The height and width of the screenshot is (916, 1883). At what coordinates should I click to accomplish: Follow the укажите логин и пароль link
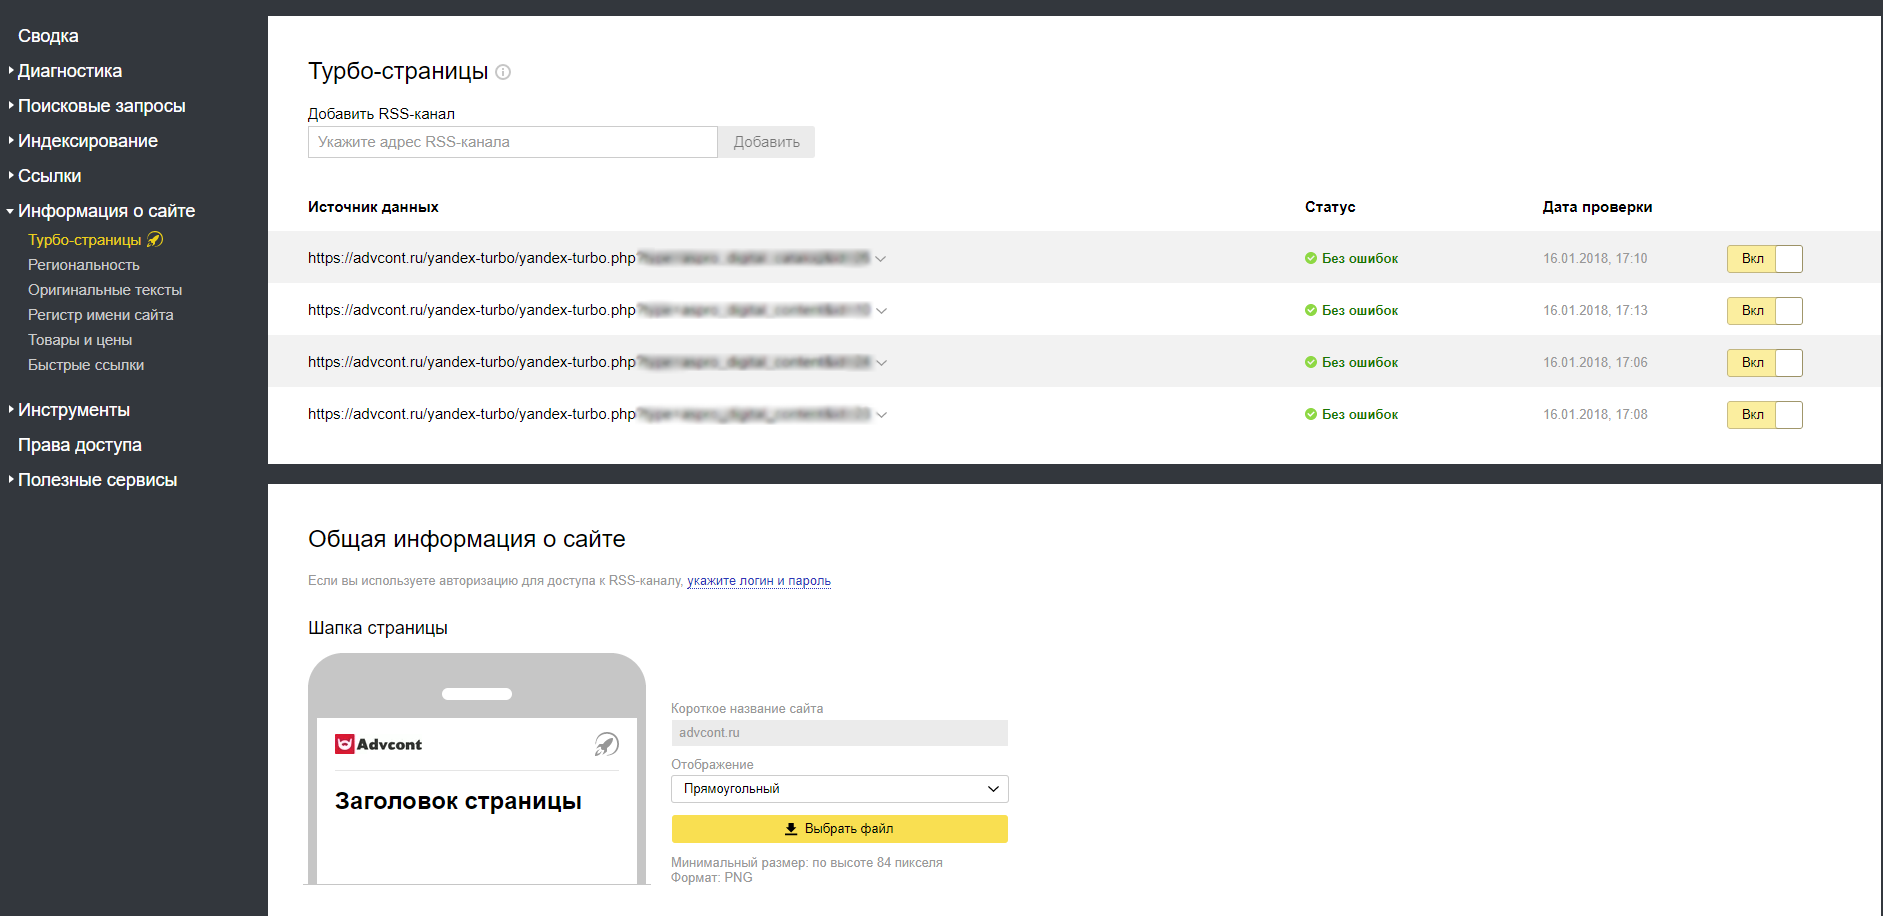pyautogui.click(x=758, y=581)
